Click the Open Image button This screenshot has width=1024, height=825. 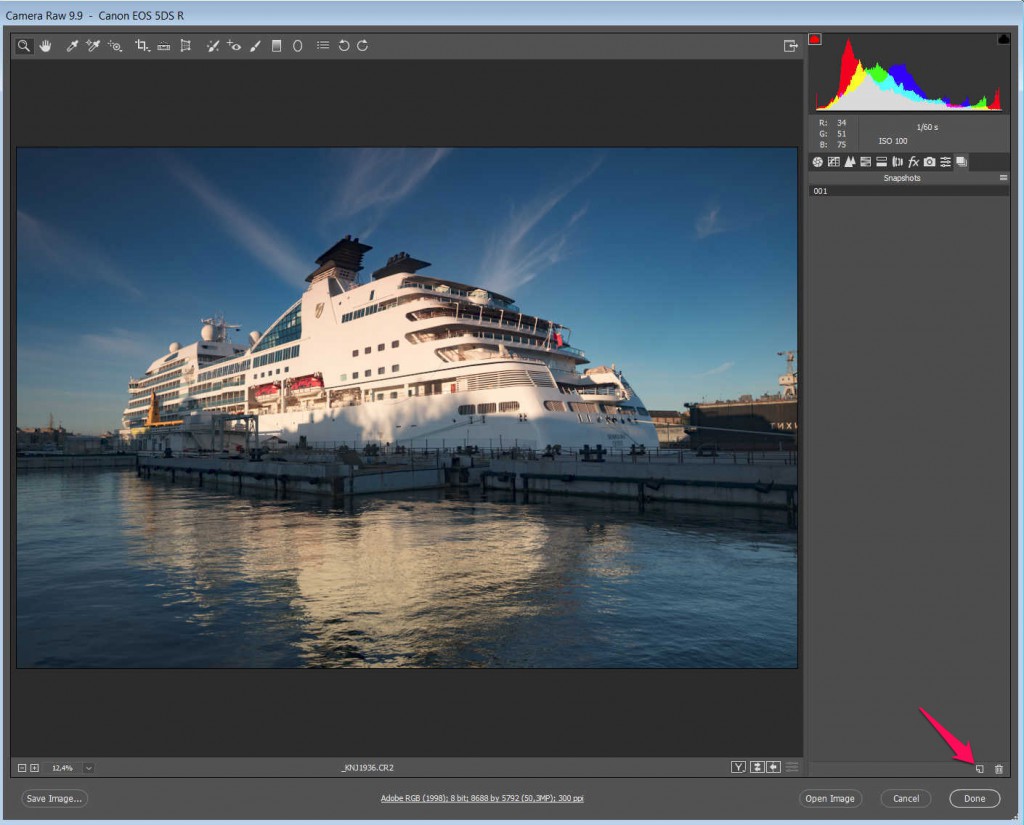click(830, 798)
